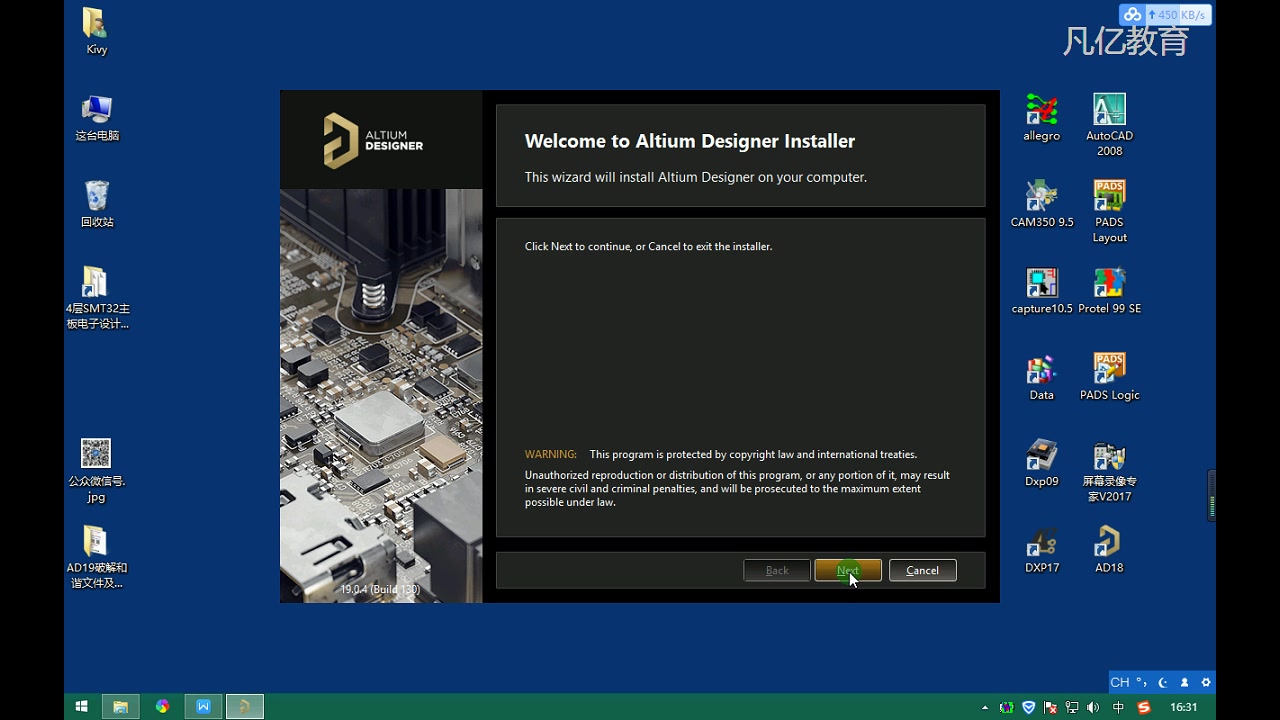The height and width of the screenshot is (720, 1280).
Task: Launch capture10.5
Action: pos(1041,283)
